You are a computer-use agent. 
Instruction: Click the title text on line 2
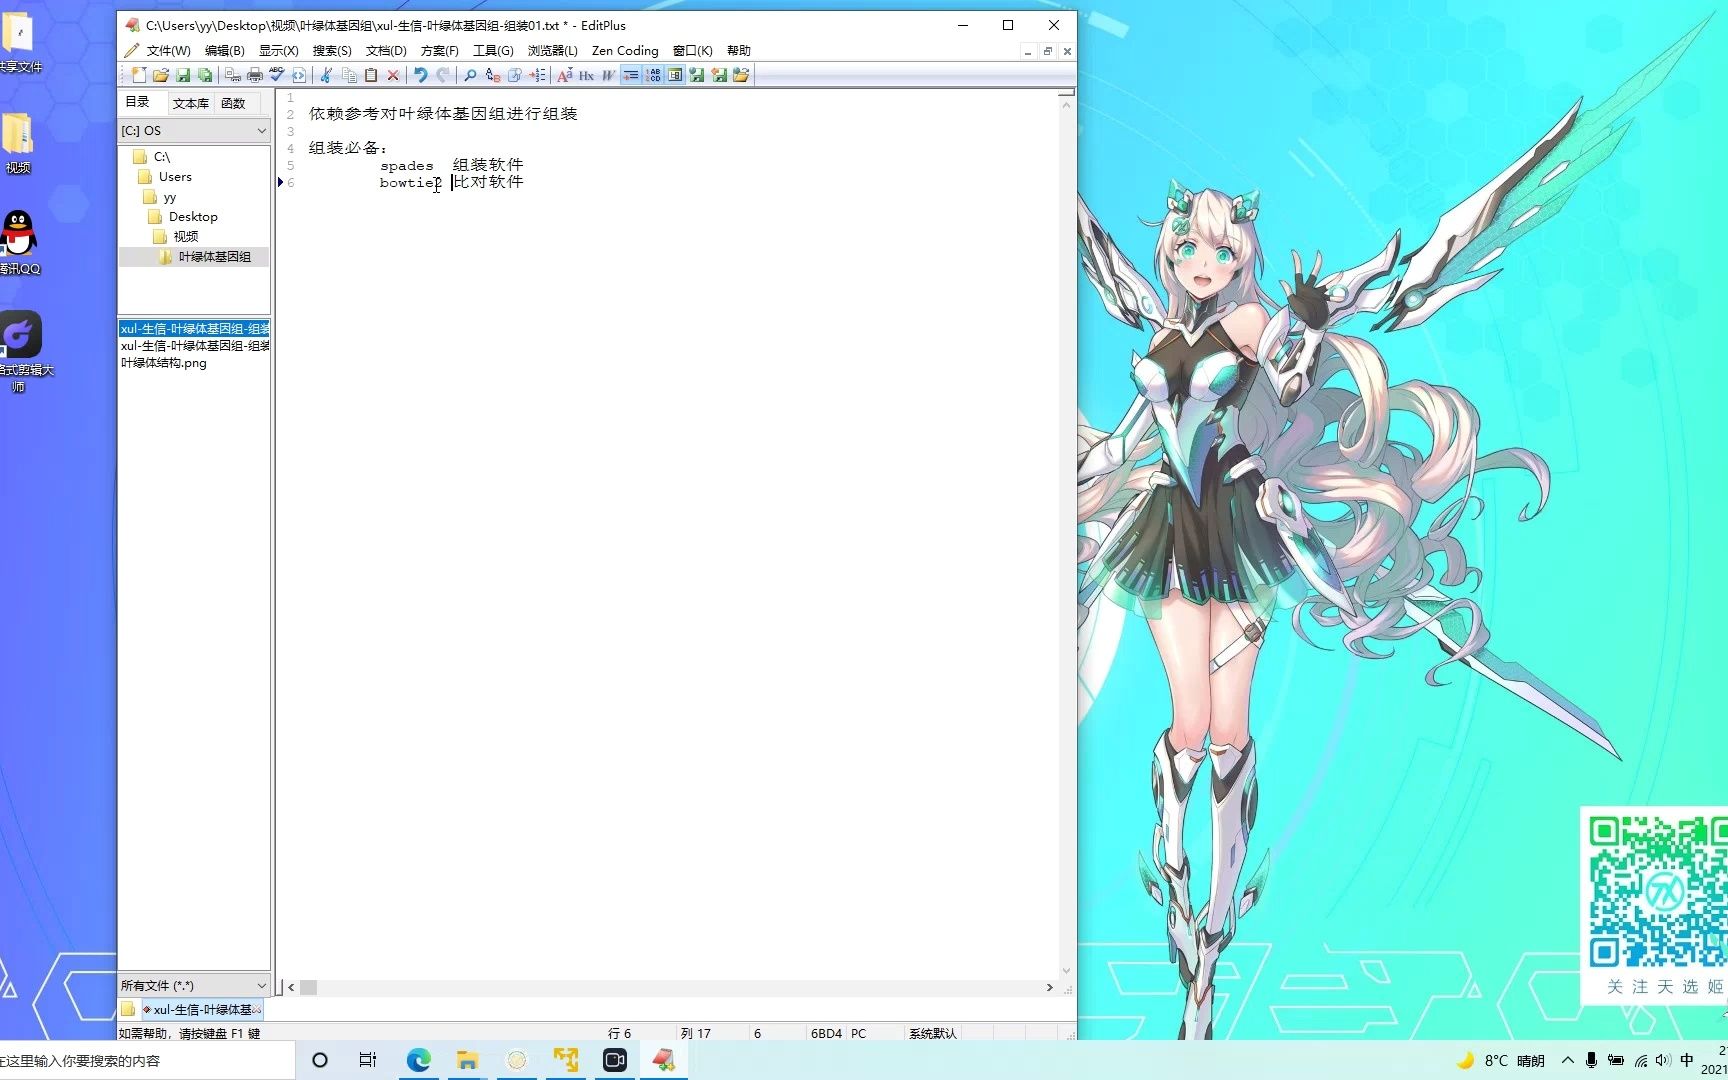[x=443, y=114]
